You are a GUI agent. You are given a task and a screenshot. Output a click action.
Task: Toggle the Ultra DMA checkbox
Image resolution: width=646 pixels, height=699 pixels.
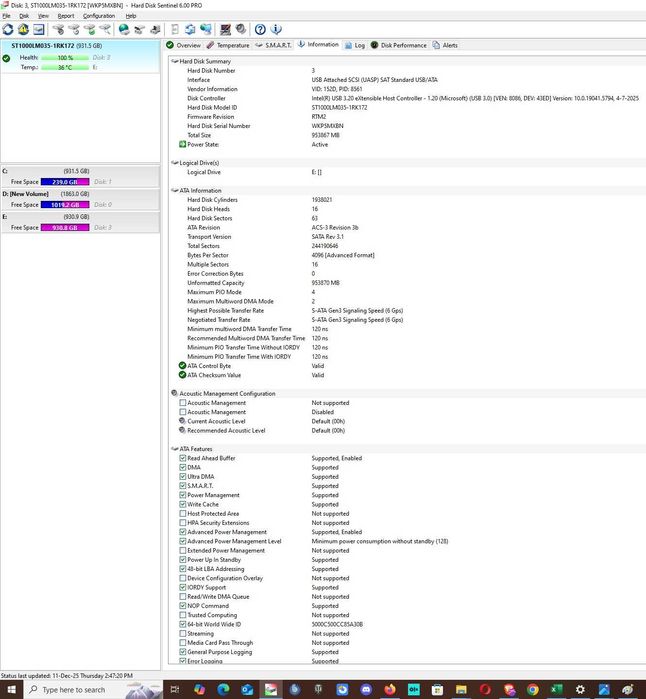pyautogui.click(x=183, y=477)
